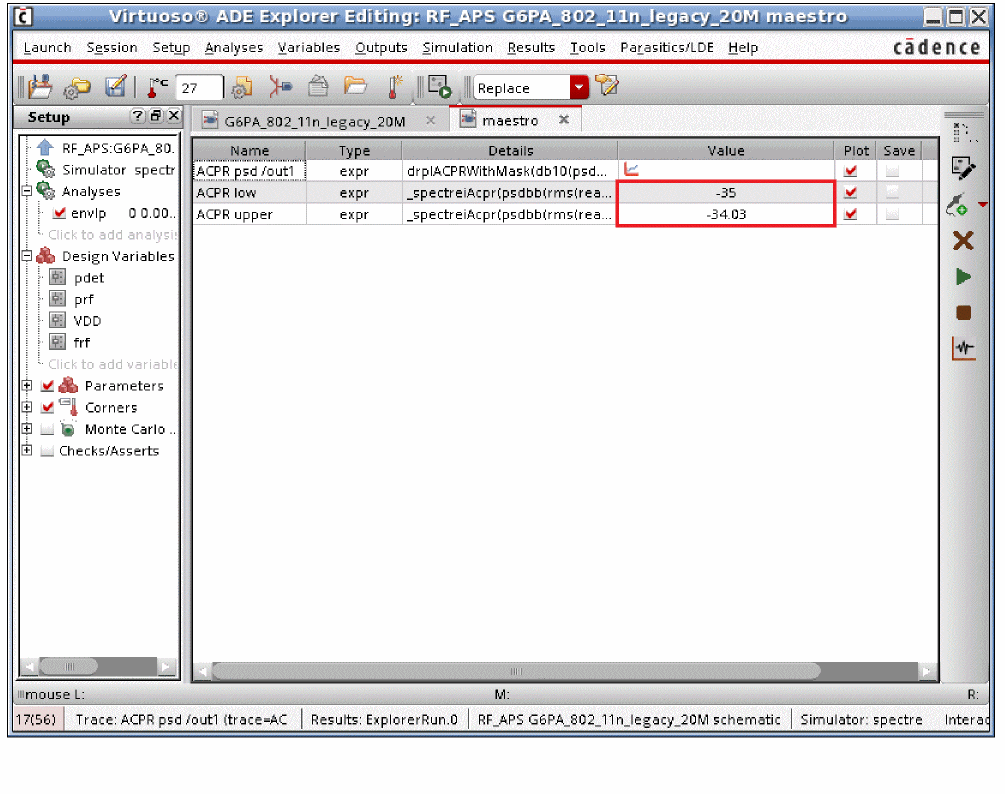The height and width of the screenshot is (794, 1005).
Task: Click the checked notepad toolbar icon
Action: [116, 87]
